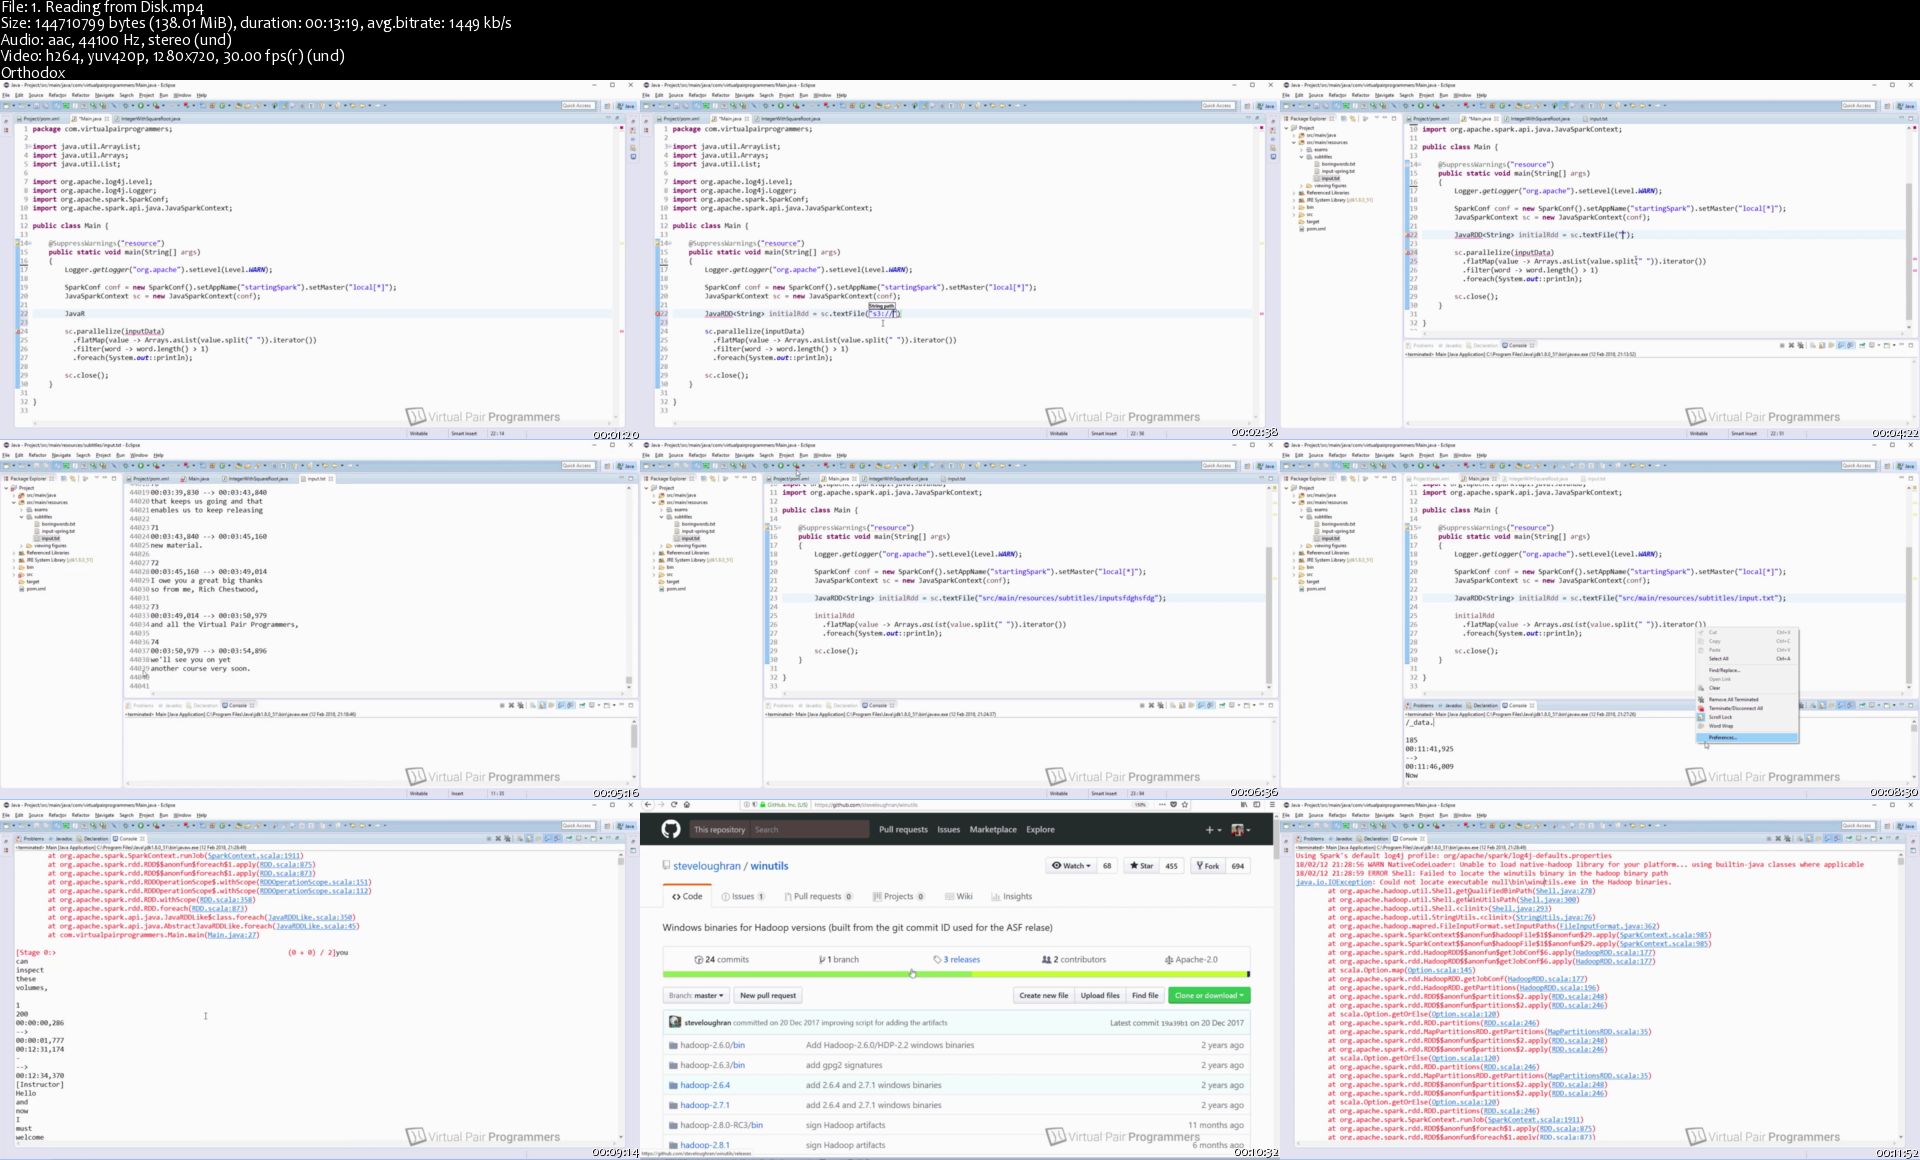
Task: Click the Open Perspective icon in the 00:08:30 frame
Action: (1887, 465)
